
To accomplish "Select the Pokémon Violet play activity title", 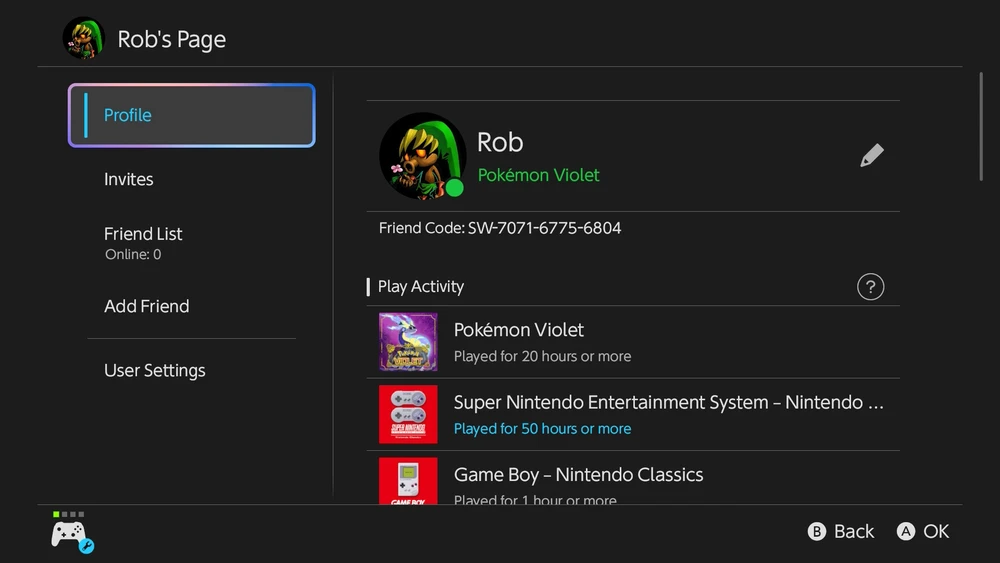I will pyautogui.click(x=518, y=330).
